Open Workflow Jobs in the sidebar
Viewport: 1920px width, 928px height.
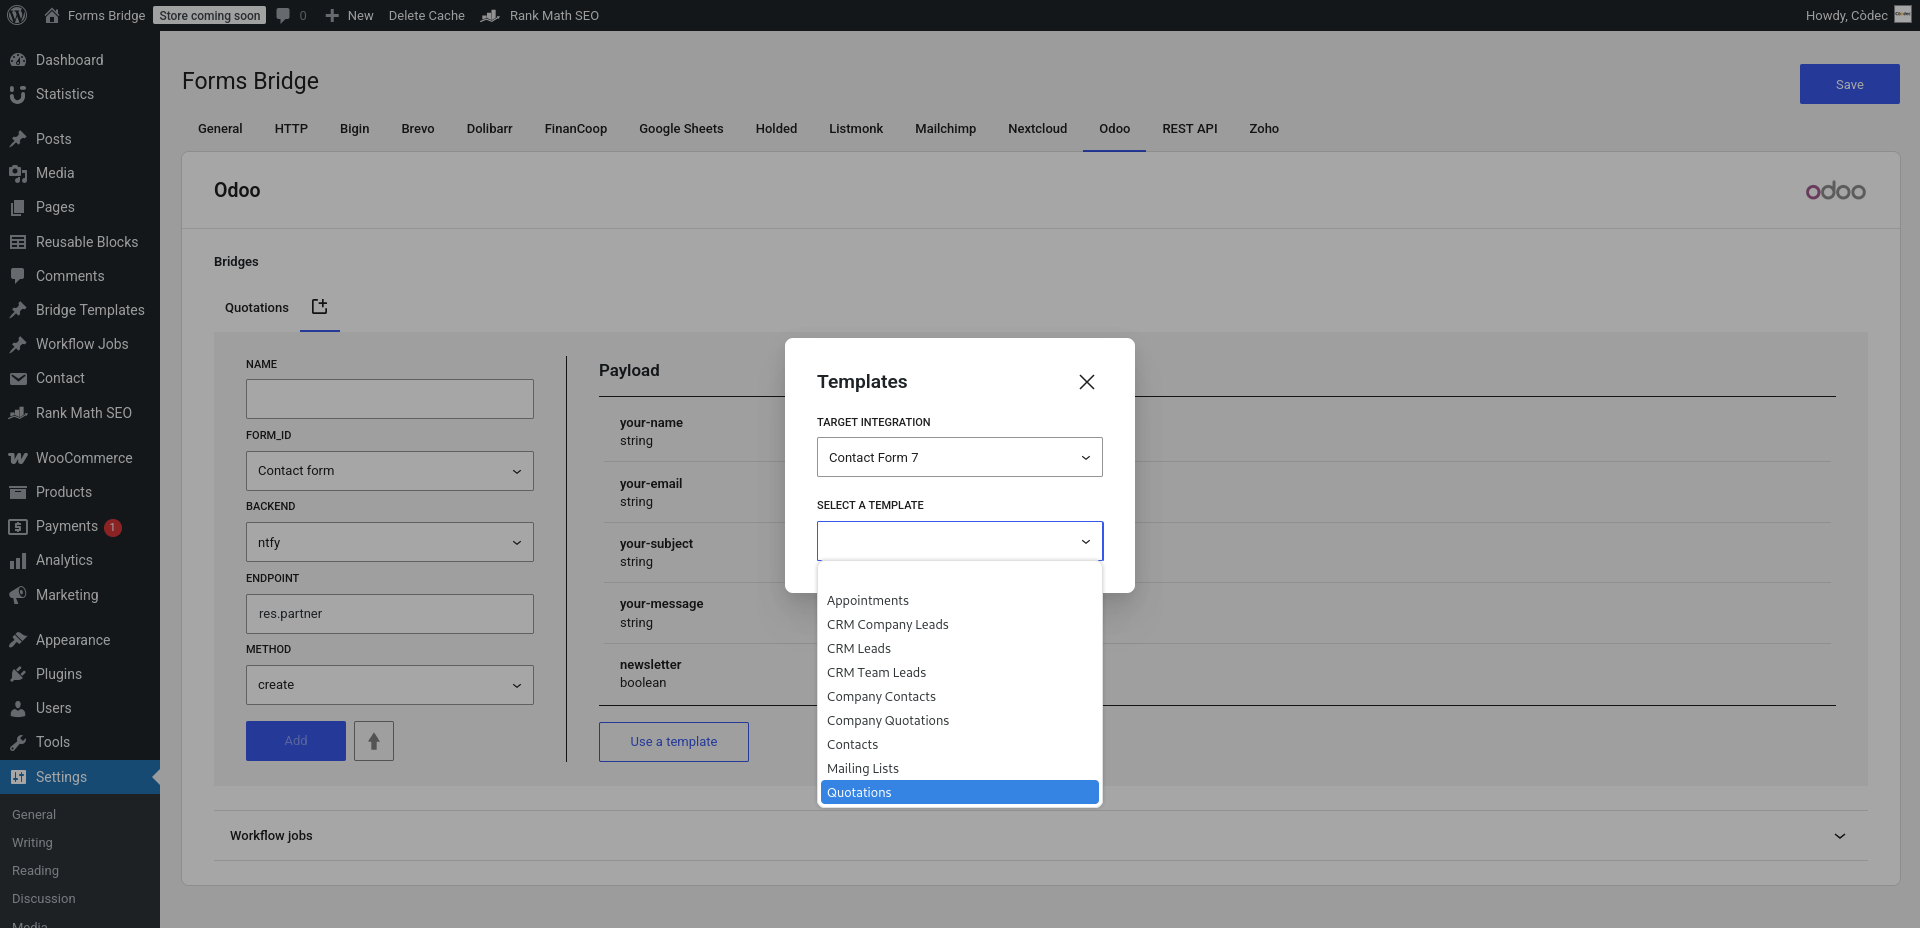(x=80, y=344)
